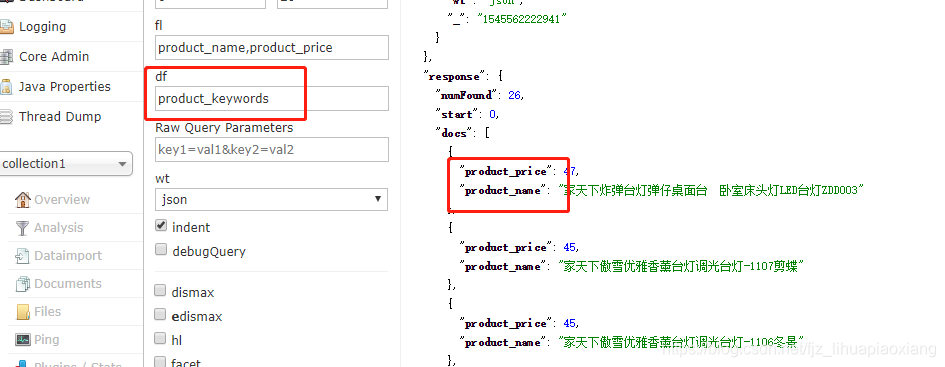Viewport: 945px width, 367px height.
Task: Enable the edismax checkbox
Action: pyautogui.click(x=160, y=315)
